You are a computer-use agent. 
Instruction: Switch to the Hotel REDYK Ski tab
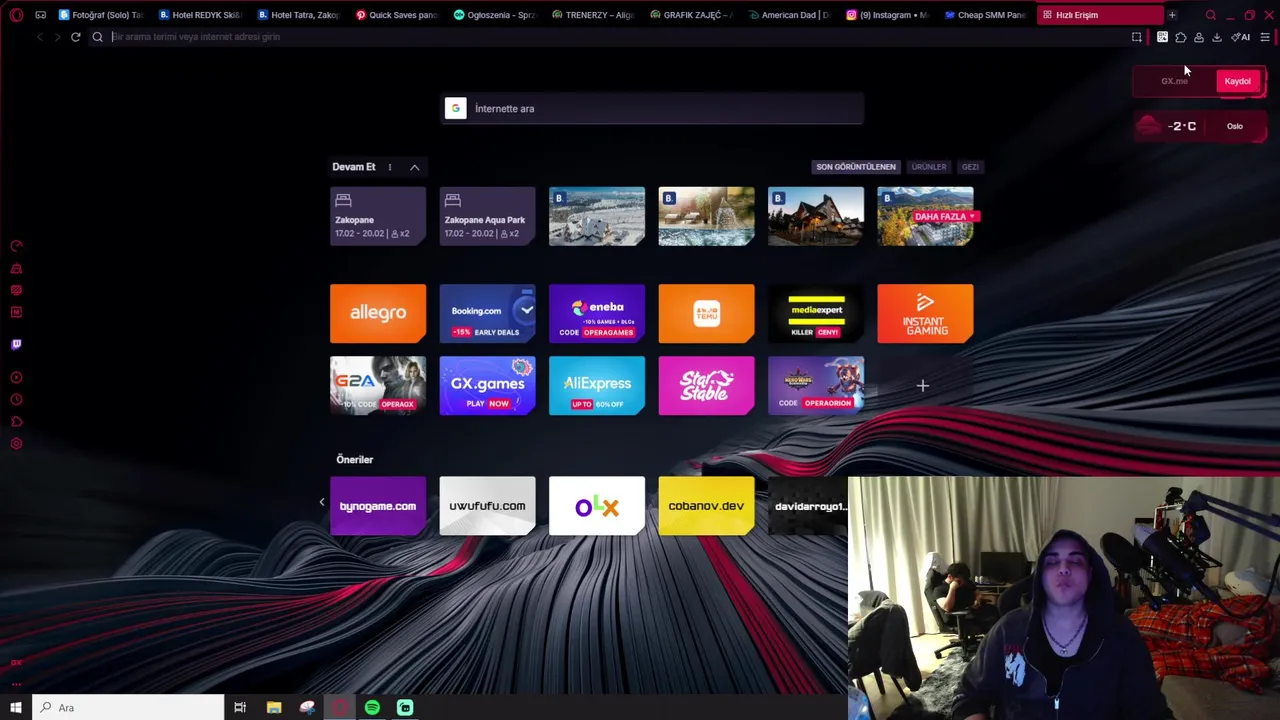(x=200, y=15)
